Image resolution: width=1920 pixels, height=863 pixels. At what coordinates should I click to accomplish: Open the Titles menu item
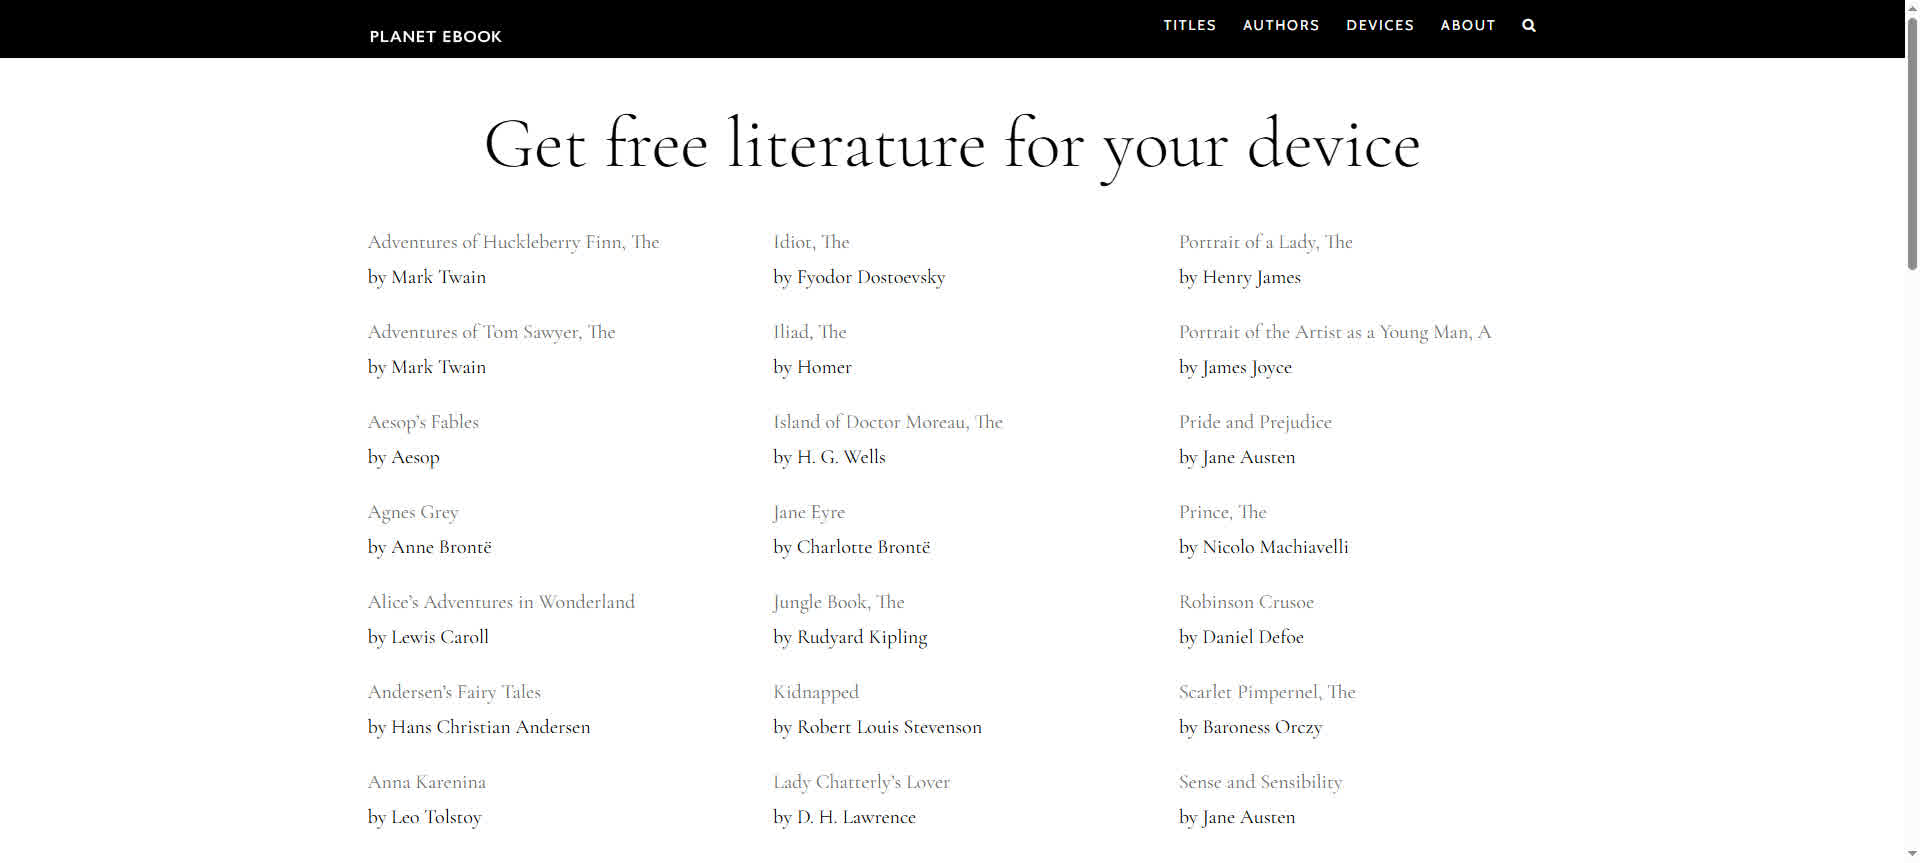[x=1190, y=25]
